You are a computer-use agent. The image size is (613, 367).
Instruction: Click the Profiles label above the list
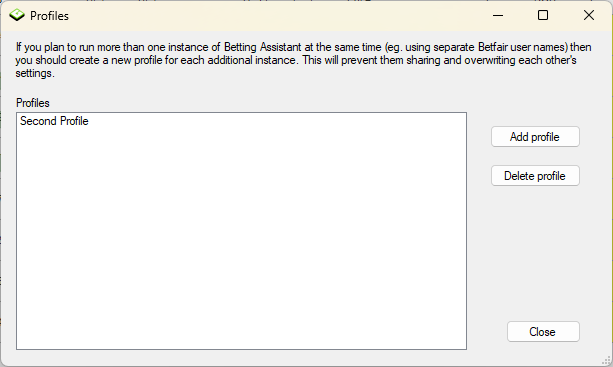coord(33,103)
